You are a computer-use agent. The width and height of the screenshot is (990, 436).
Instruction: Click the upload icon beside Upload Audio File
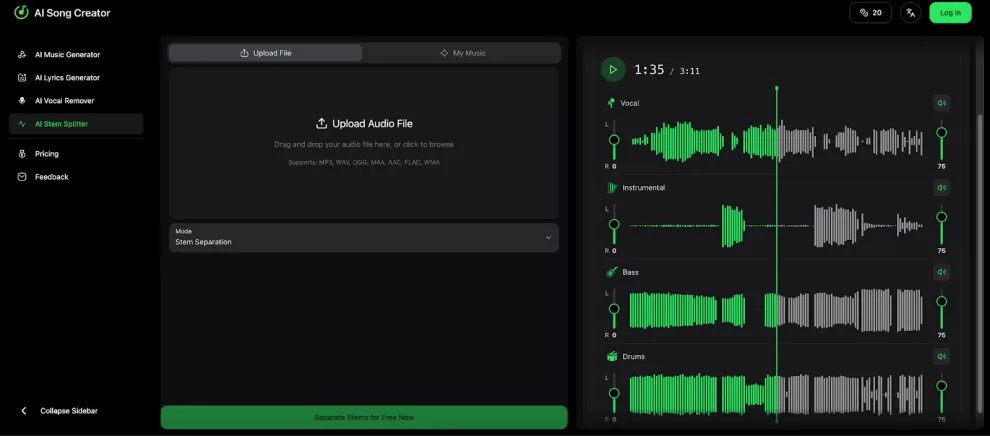click(x=321, y=124)
